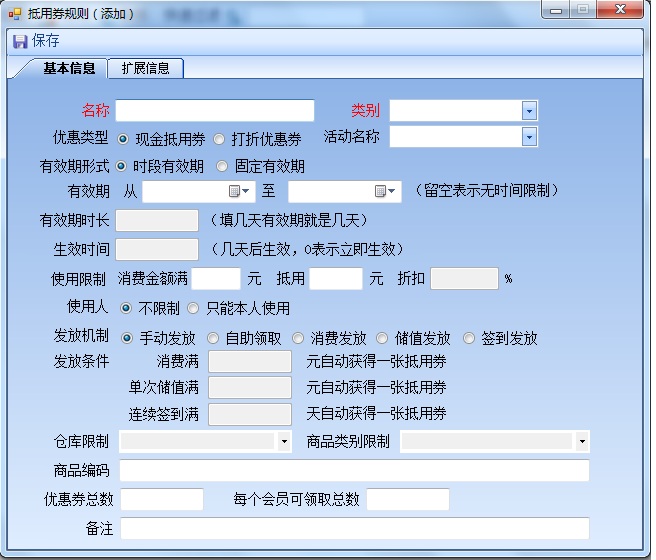Click the 生效时间 field
Viewport: 656px width, 560px height.
pyautogui.click(x=157, y=250)
